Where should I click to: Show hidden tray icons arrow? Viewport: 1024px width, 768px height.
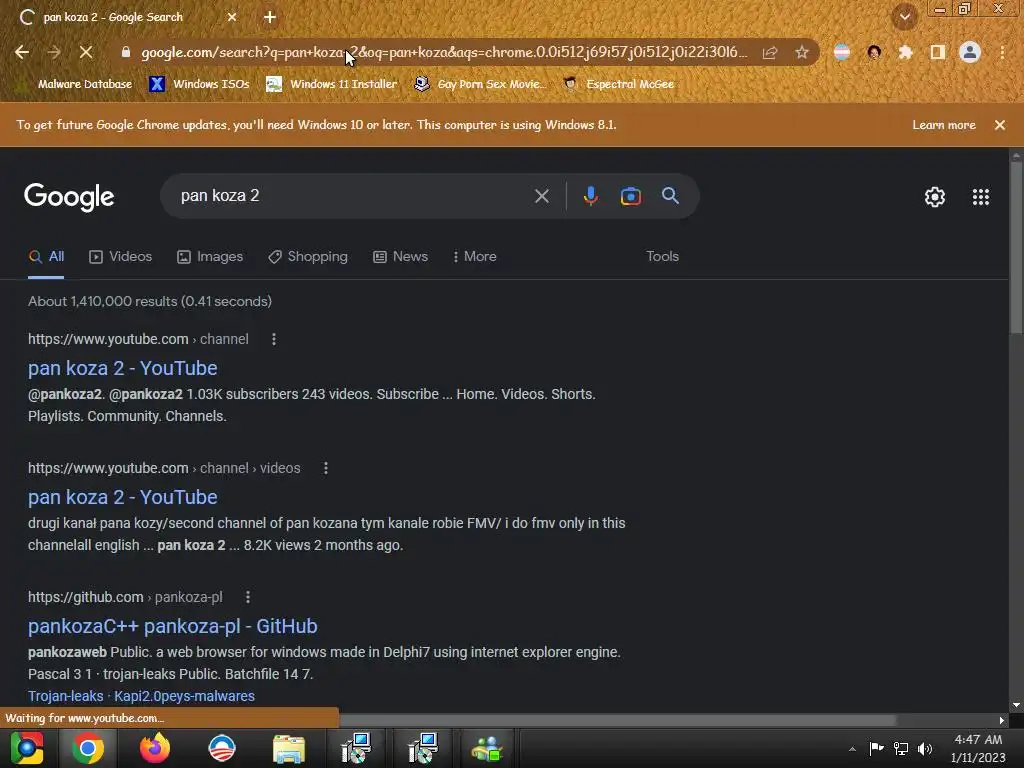pos(852,749)
